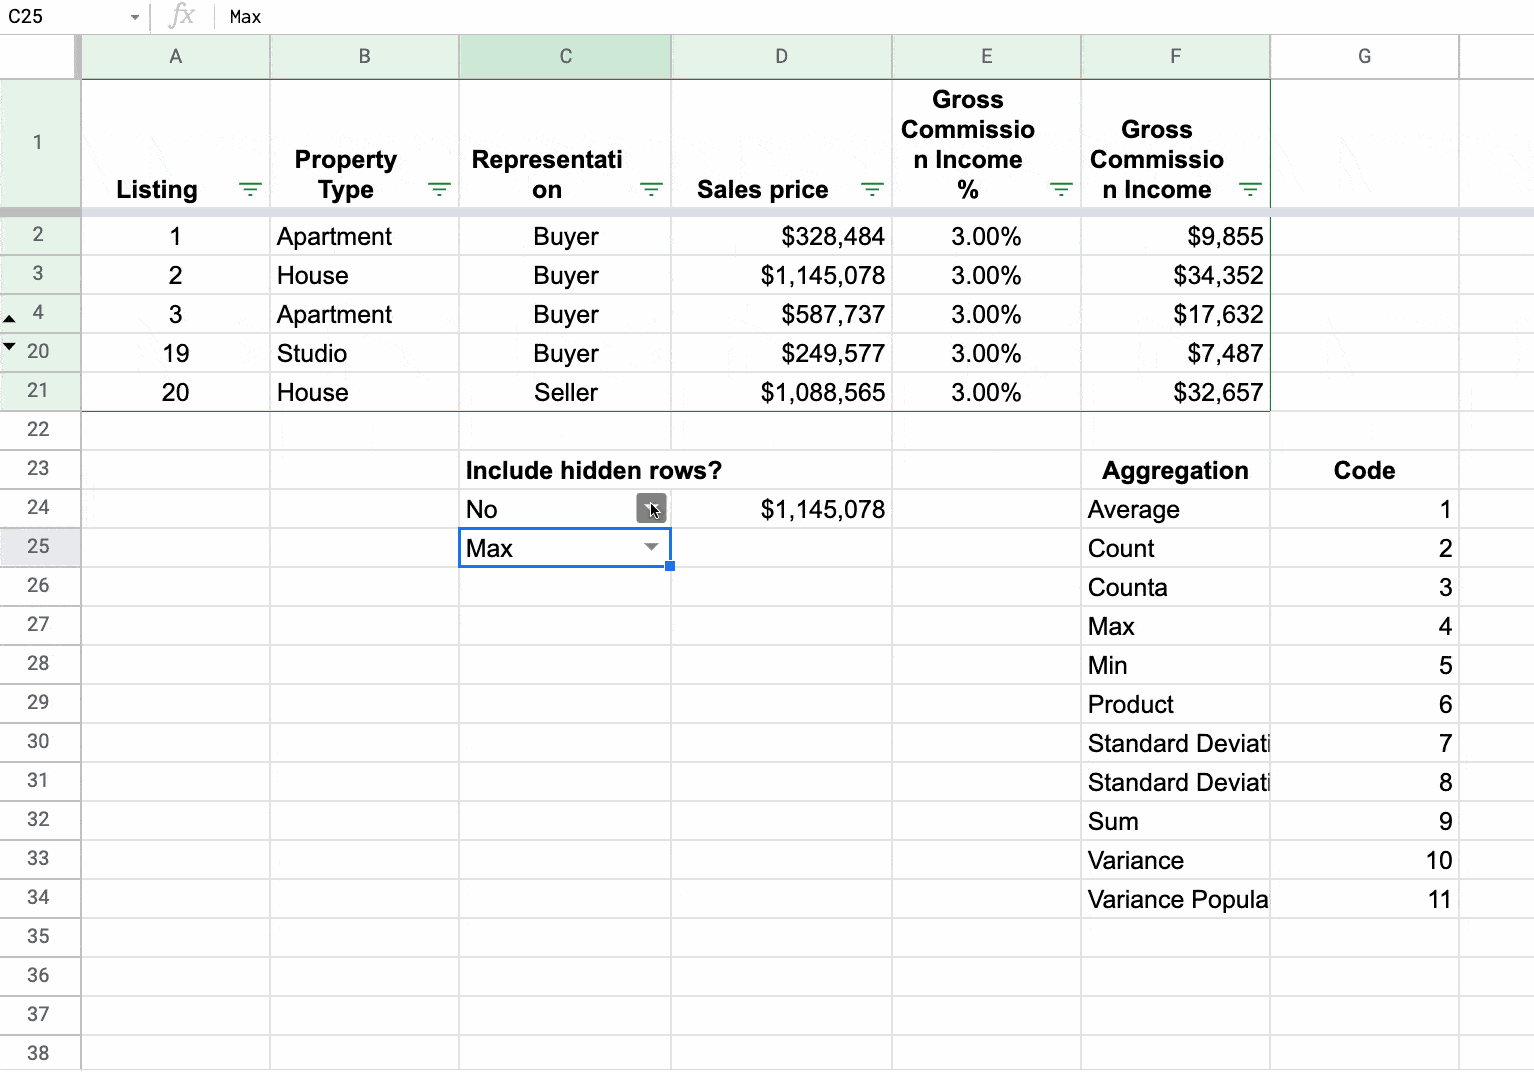The height and width of the screenshot is (1072, 1534).
Task: Select the cell containing $1,145,078 in row 24
Action: pos(782,509)
